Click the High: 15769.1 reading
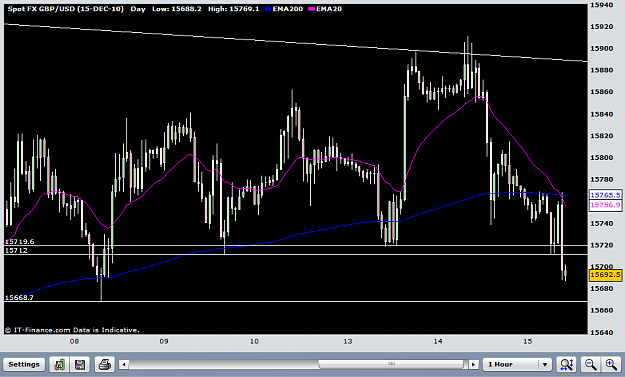Image resolution: width=625 pixels, height=377 pixels. 233,9
